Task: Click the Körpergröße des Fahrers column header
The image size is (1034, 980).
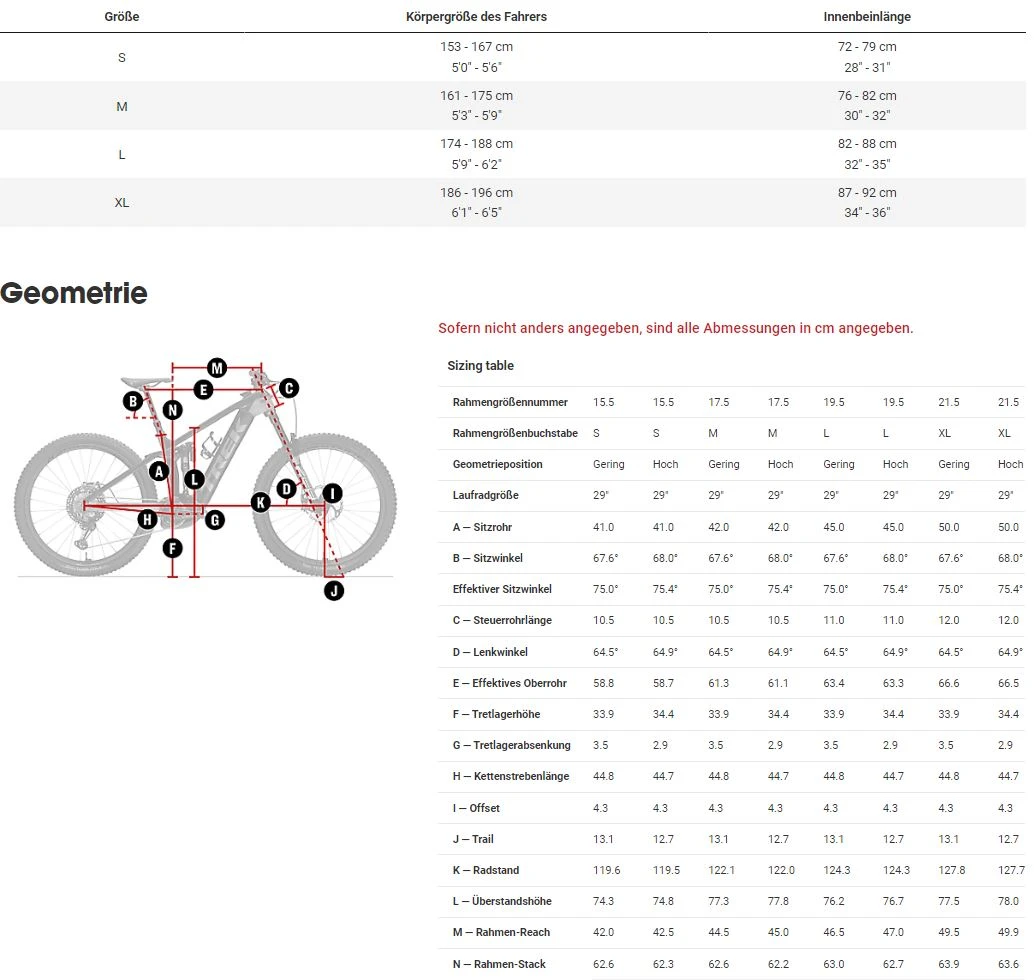Action: (x=476, y=17)
